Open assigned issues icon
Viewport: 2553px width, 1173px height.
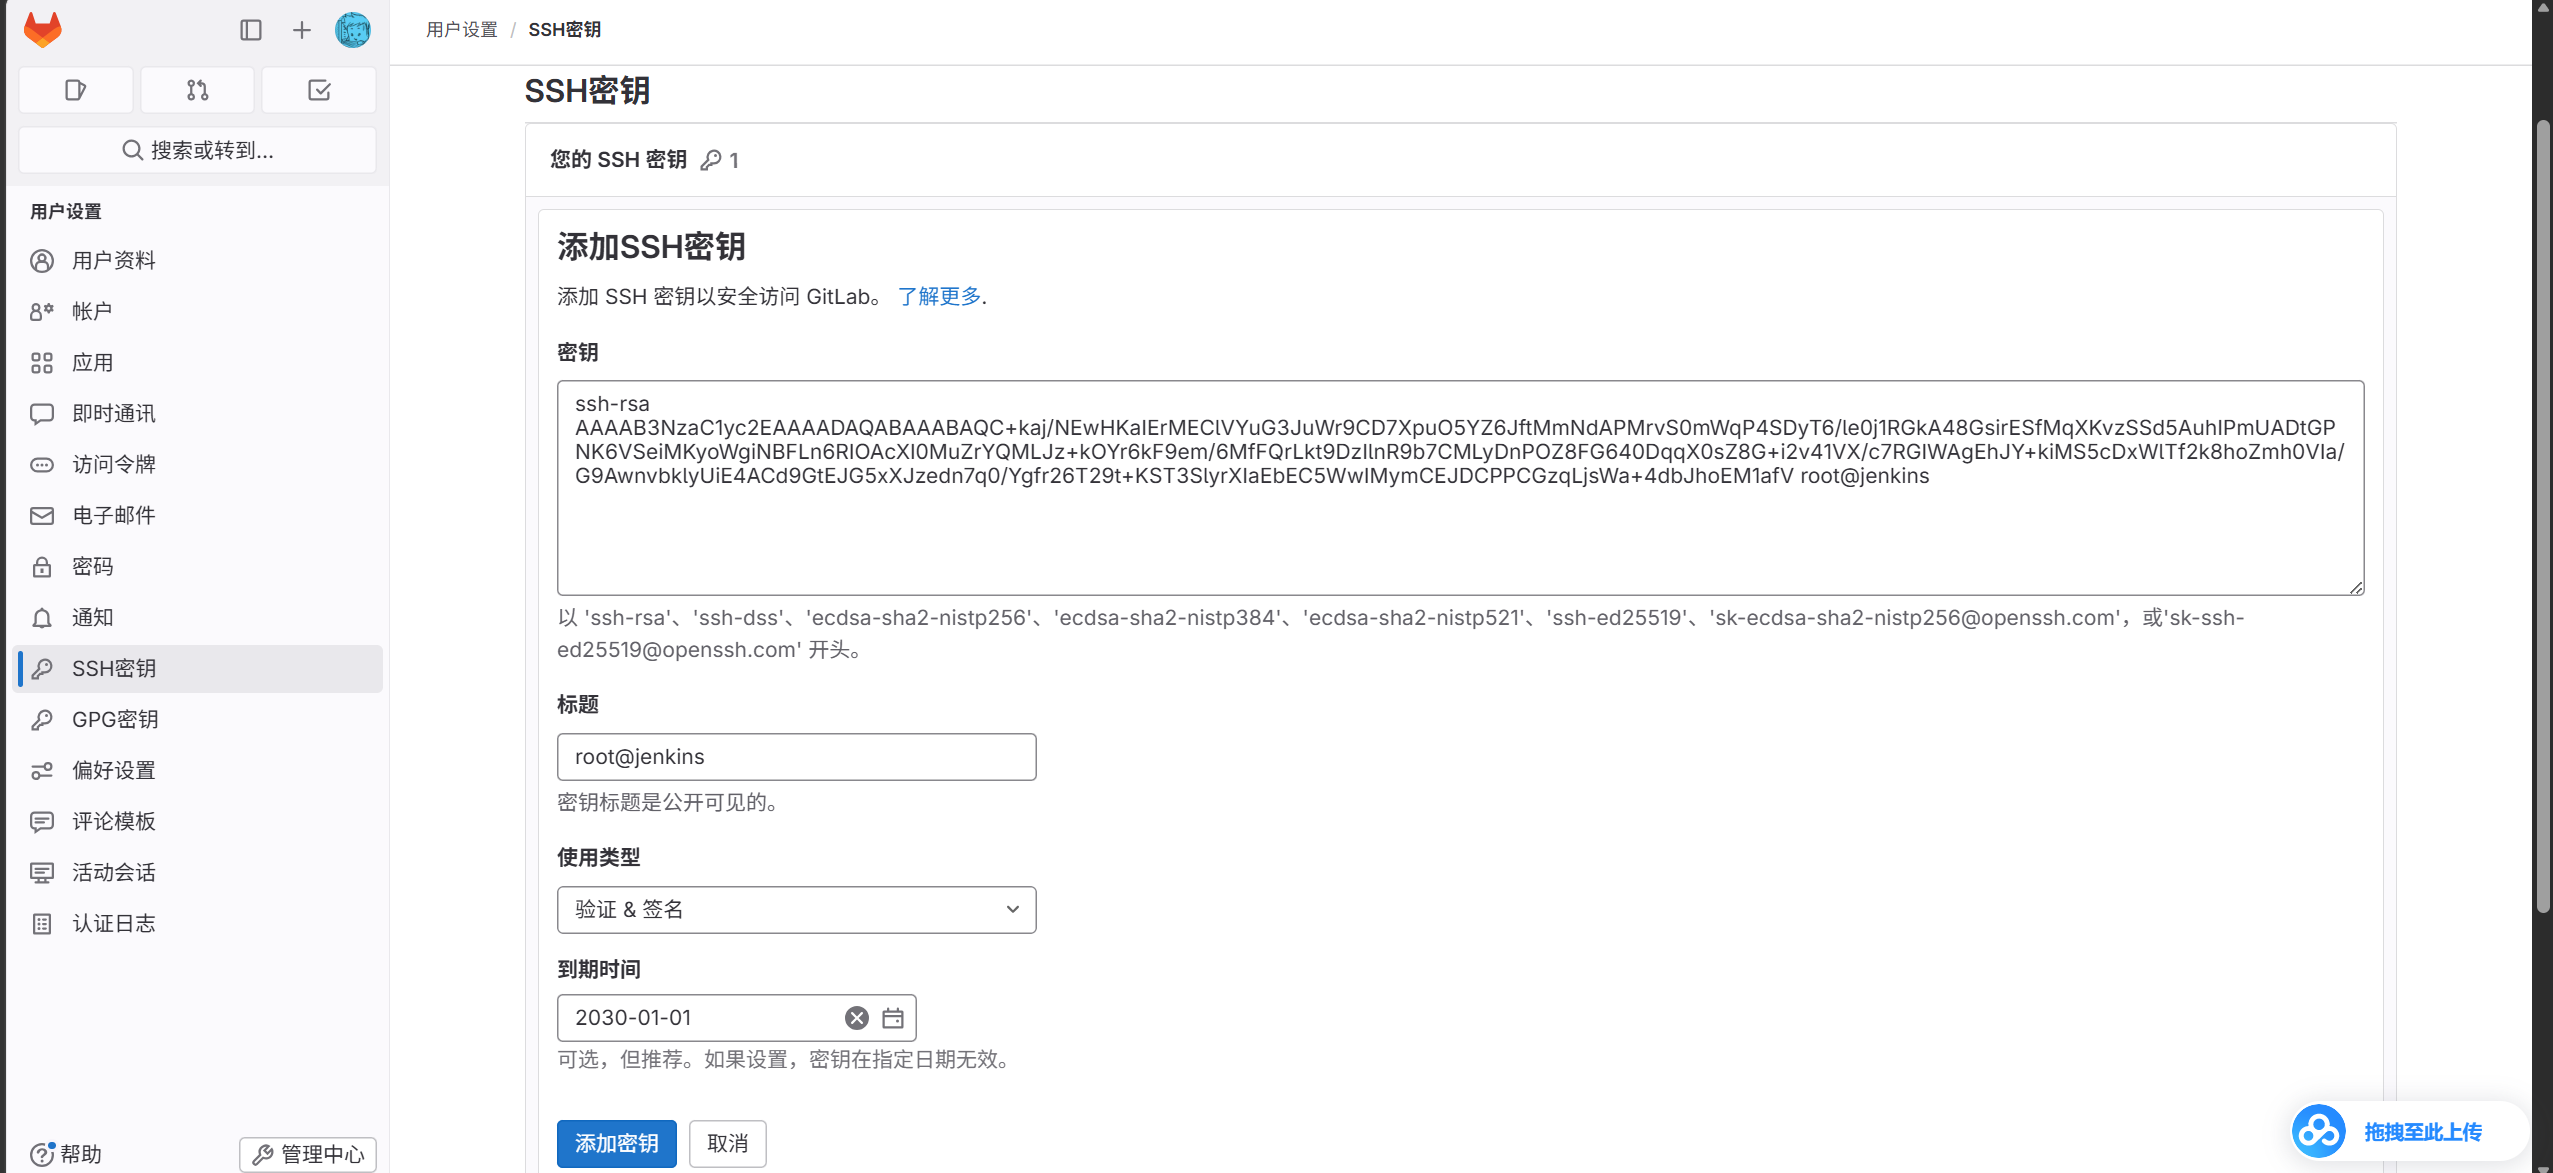tap(76, 91)
